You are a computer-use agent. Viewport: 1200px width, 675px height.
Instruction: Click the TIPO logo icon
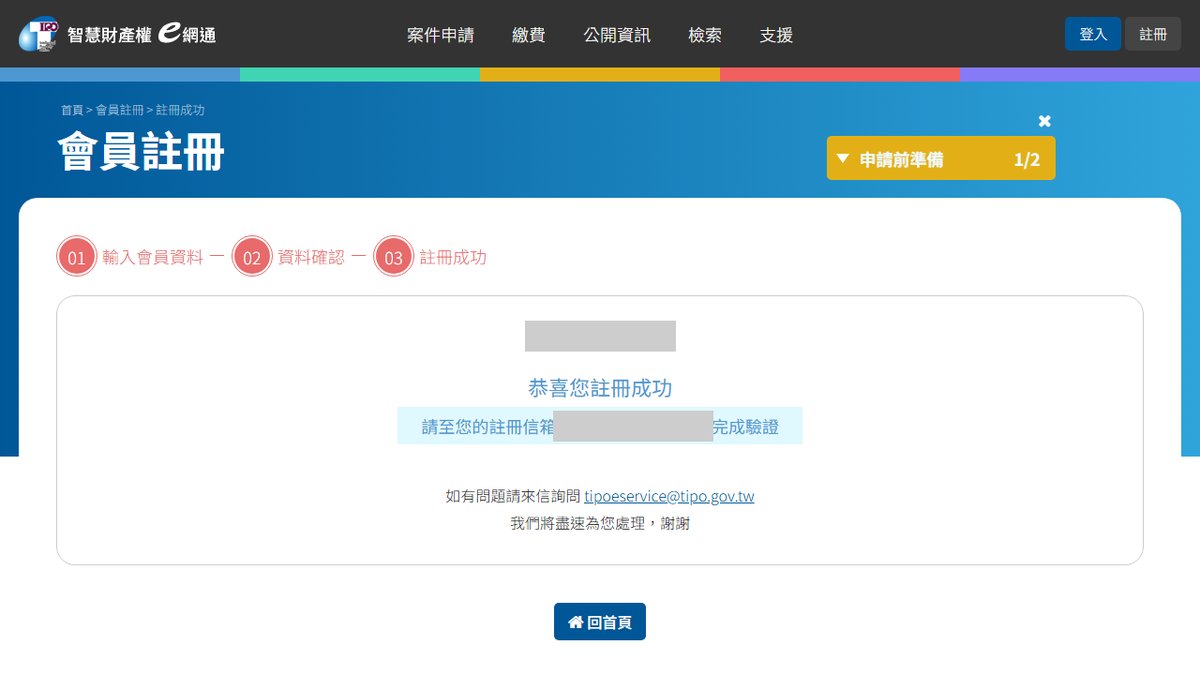[38, 34]
